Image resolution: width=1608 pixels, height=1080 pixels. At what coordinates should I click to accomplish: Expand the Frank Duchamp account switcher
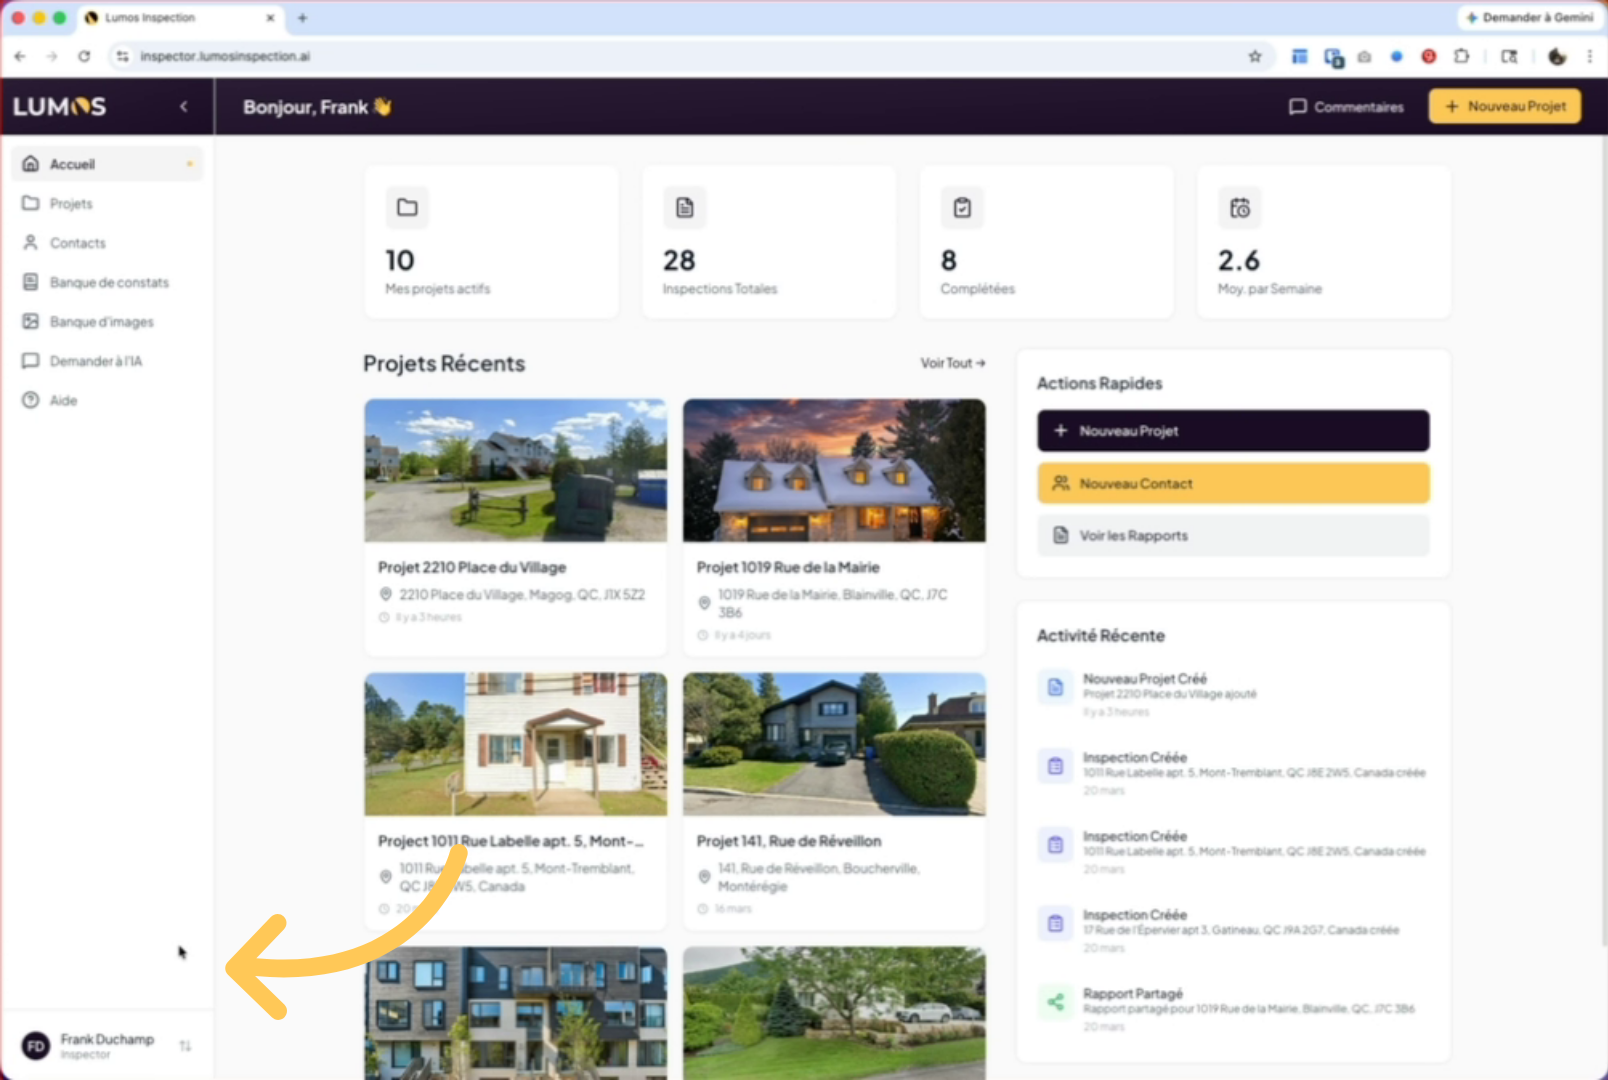(x=185, y=1046)
